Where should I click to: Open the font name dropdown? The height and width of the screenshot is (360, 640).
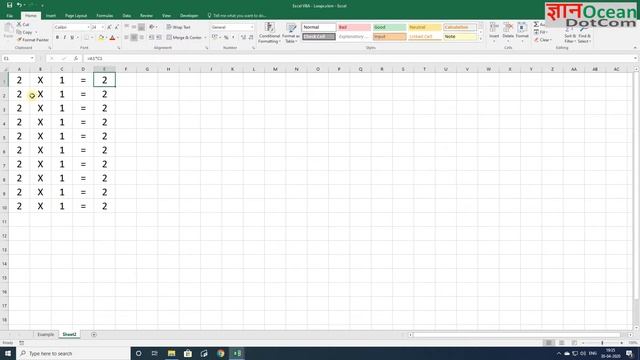(x=88, y=27)
